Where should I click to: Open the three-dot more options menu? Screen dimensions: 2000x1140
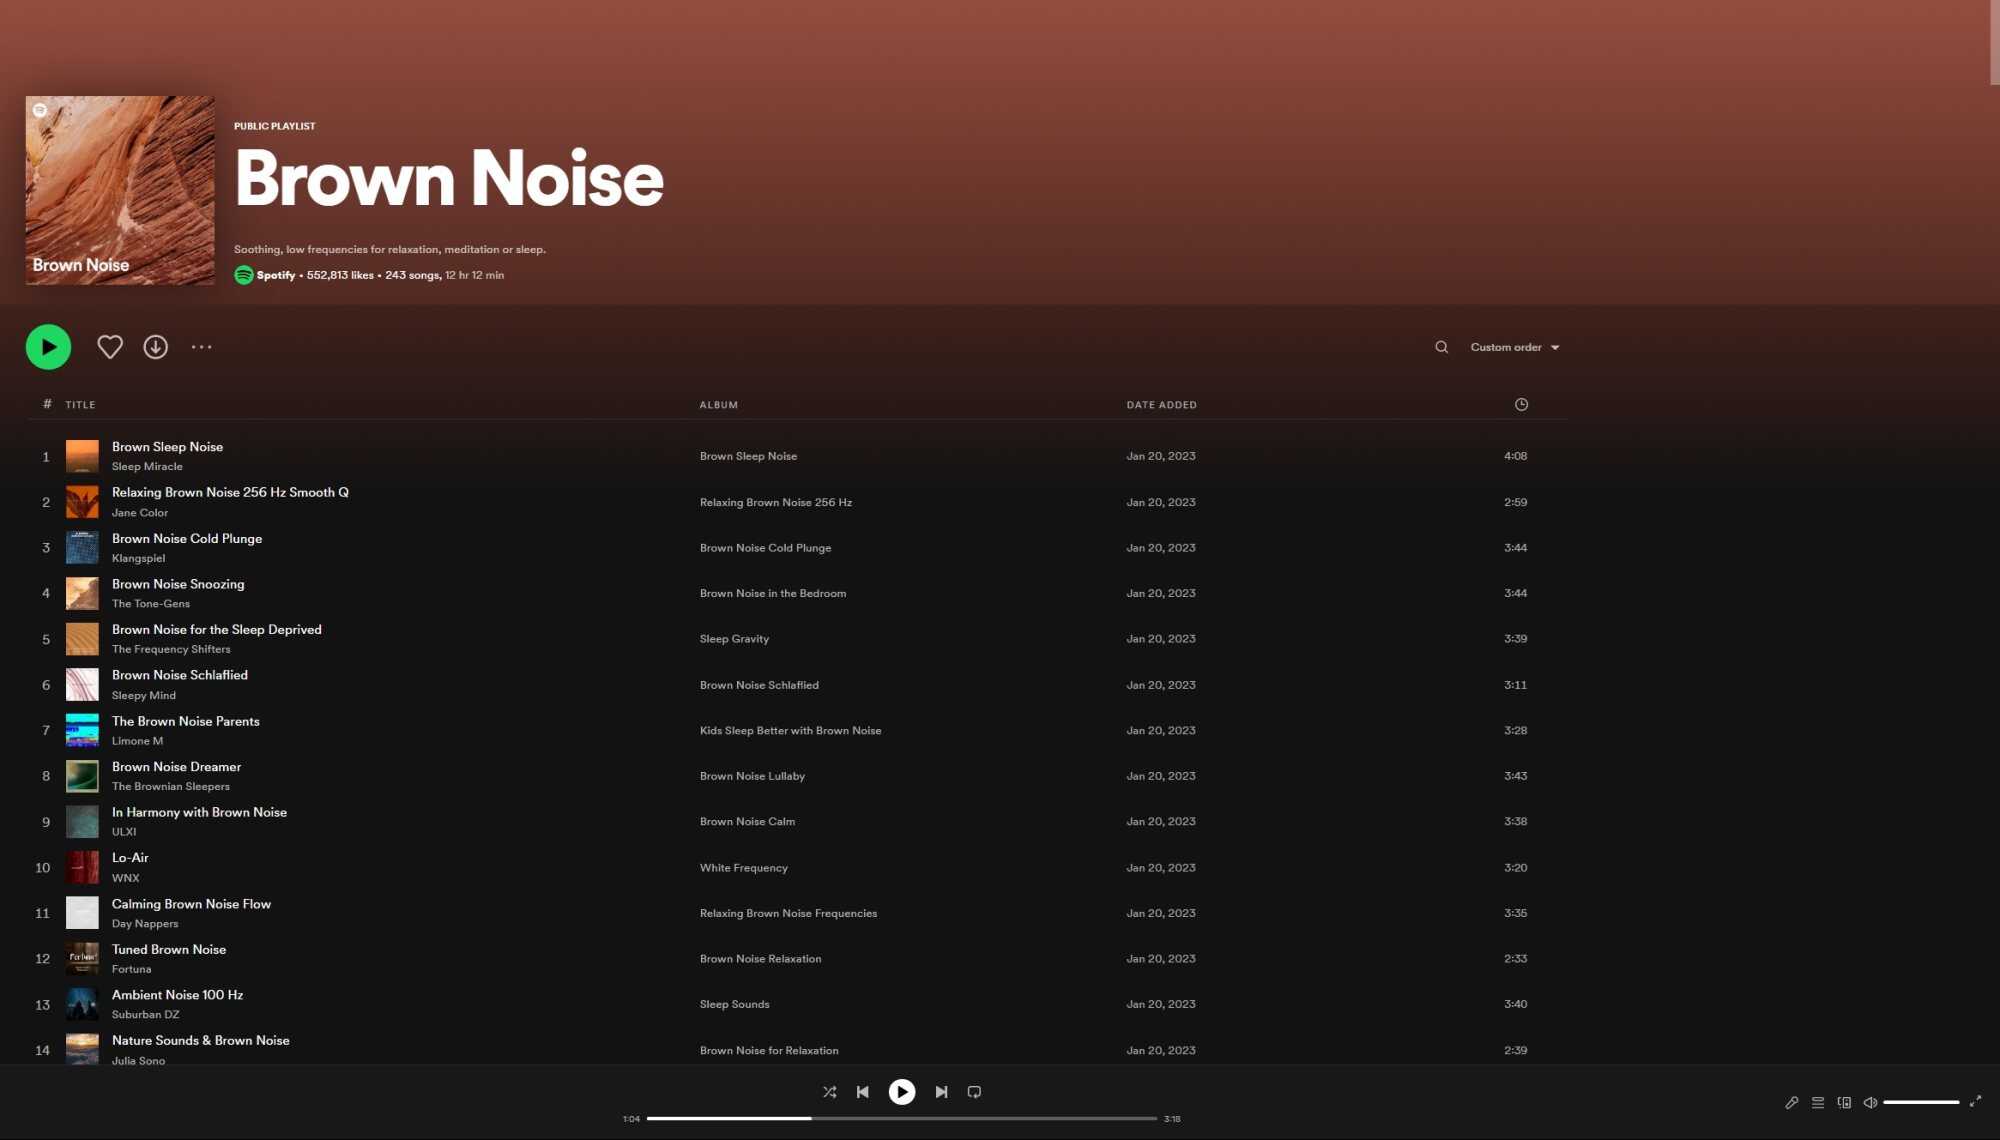(x=202, y=347)
